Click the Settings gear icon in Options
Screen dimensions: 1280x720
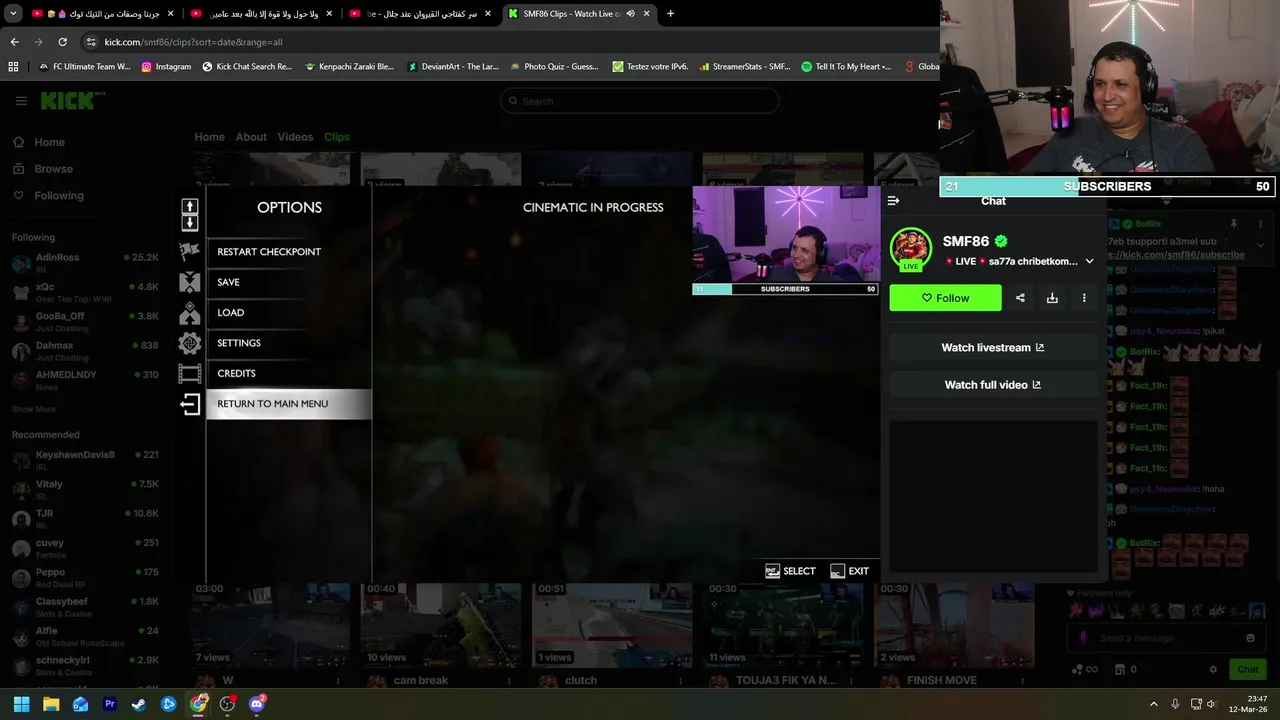pos(190,343)
